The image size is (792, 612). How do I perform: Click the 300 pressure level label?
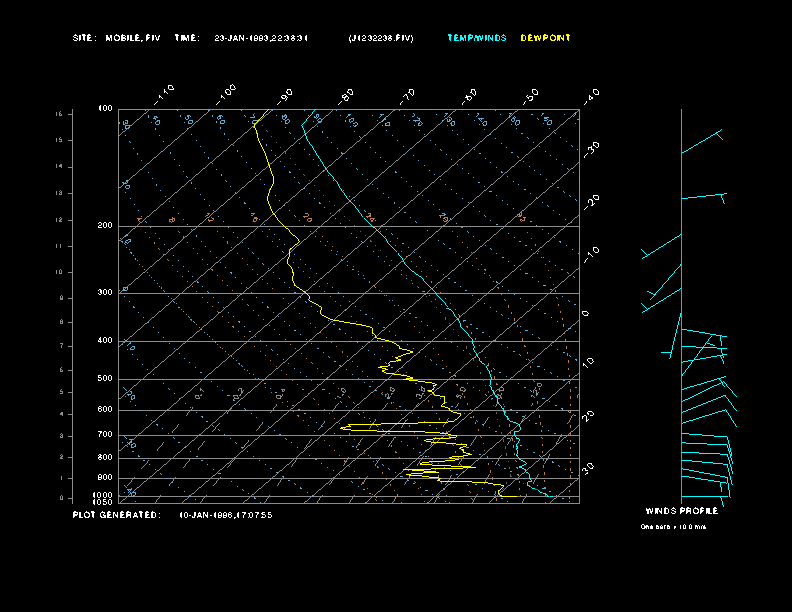pos(105,292)
